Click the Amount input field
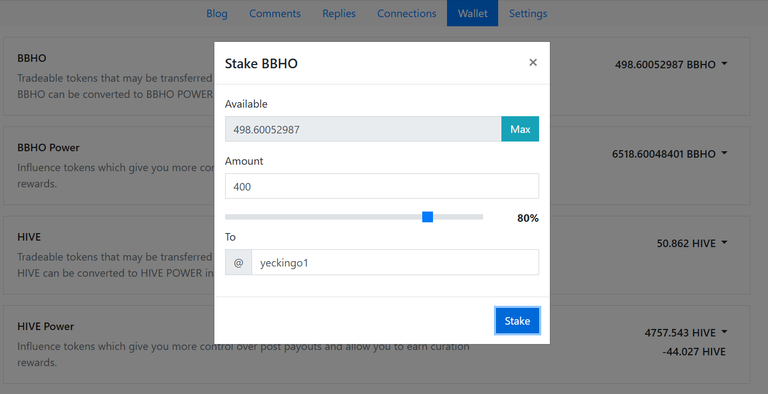The height and width of the screenshot is (394, 768). point(382,186)
